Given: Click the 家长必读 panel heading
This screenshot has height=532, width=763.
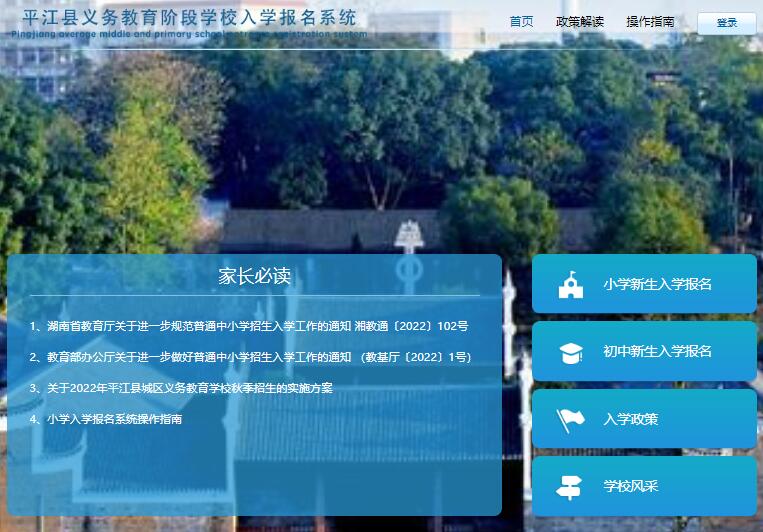Looking at the screenshot, I should (254, 277).
